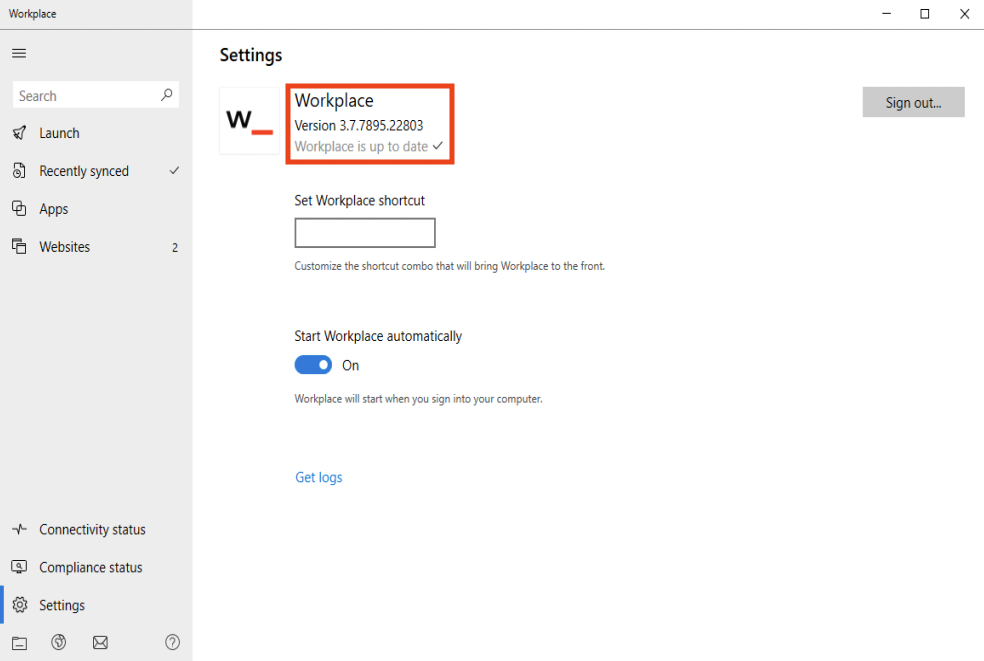Image resolution: width=984 pixels, height=661 pixels.
Task: Open the feedback envelope icon
Action: 100,642
